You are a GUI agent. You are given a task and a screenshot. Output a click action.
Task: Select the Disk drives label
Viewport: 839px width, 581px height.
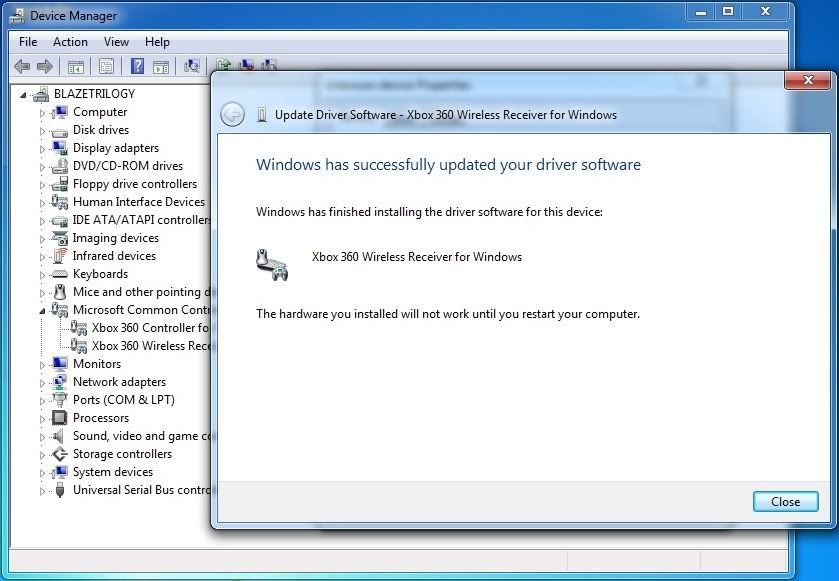(x=101, y=130)
